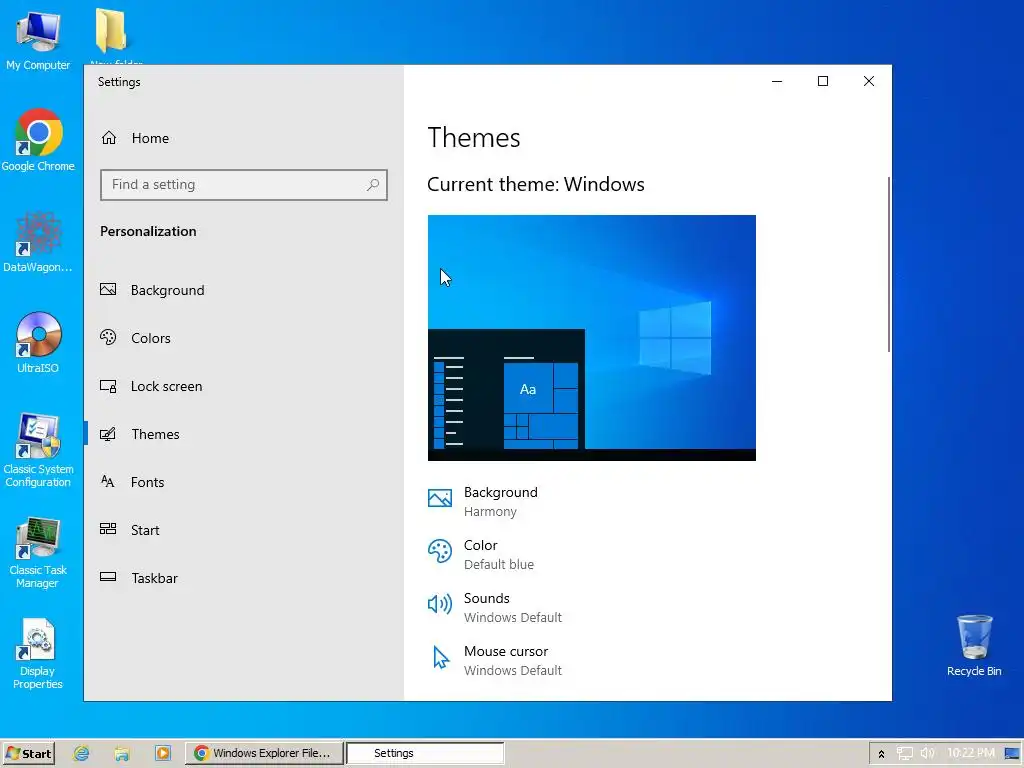Viewport: 1024px width, 768px height.
Task: Select Classic System Configuration shortcut
Action: (38, 451)
